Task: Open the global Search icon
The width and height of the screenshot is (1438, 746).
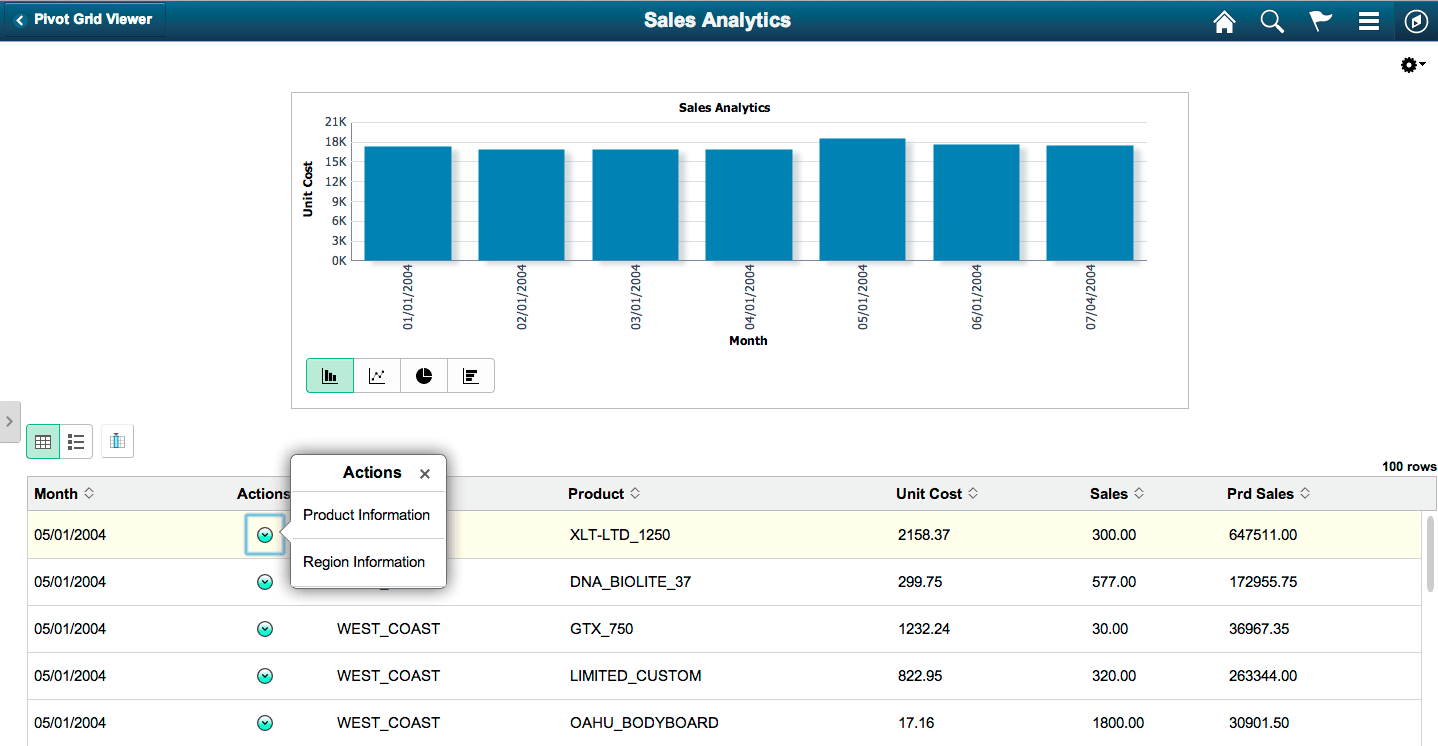Action: point(1271,20)
